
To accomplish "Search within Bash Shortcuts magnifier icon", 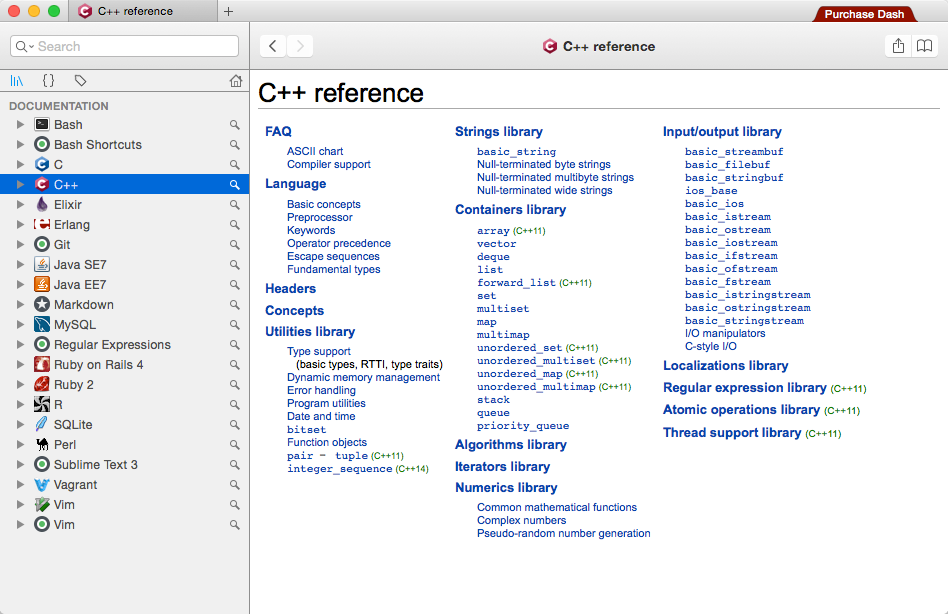I will click(x=235, y=144).
